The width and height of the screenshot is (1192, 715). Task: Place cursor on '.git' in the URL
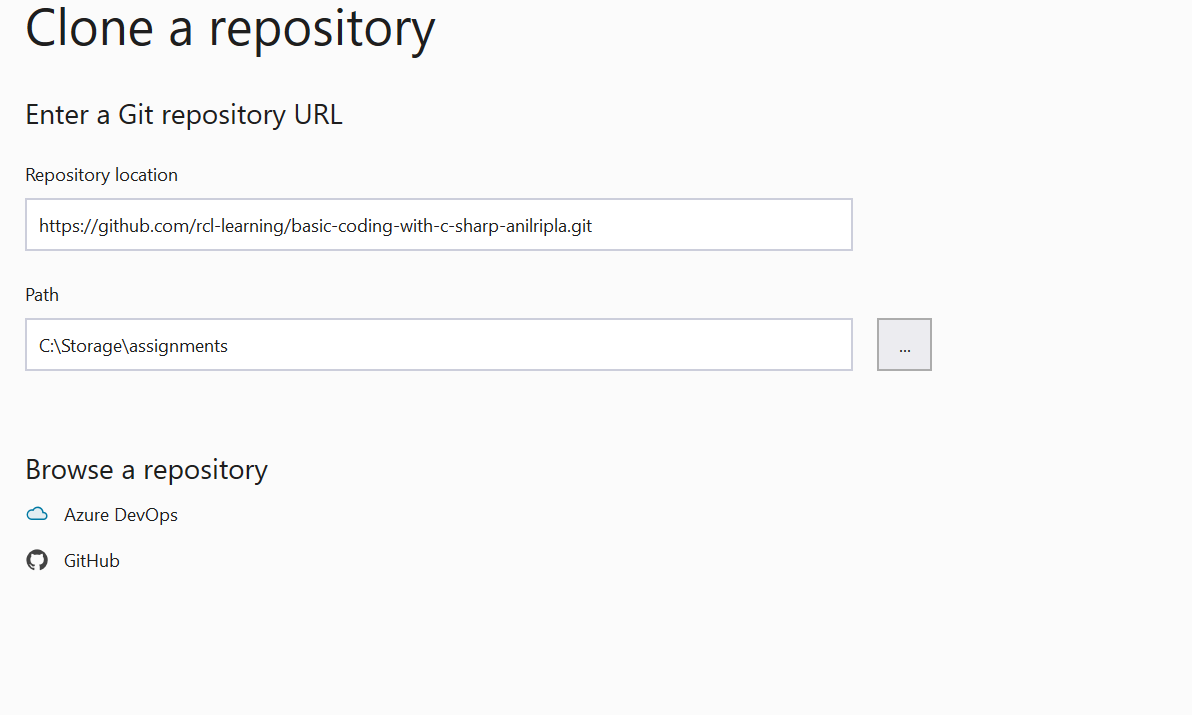[x=579, y=226]
